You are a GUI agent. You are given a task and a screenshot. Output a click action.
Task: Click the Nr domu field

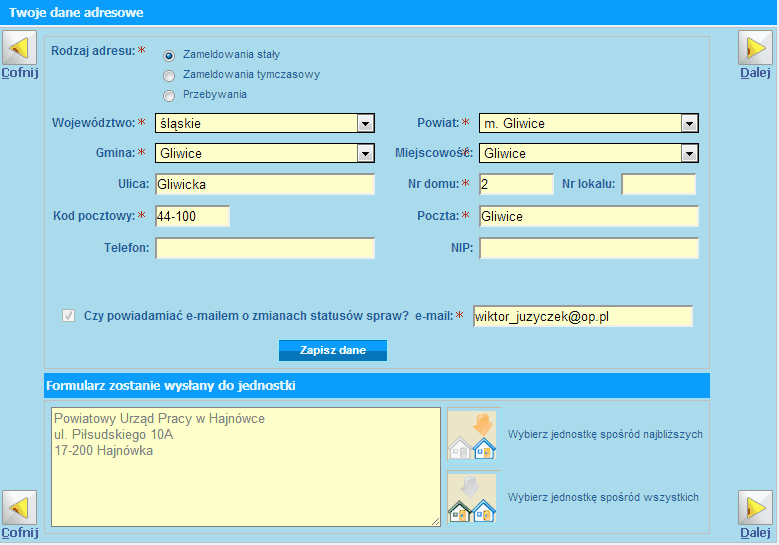tap(516, 184)
